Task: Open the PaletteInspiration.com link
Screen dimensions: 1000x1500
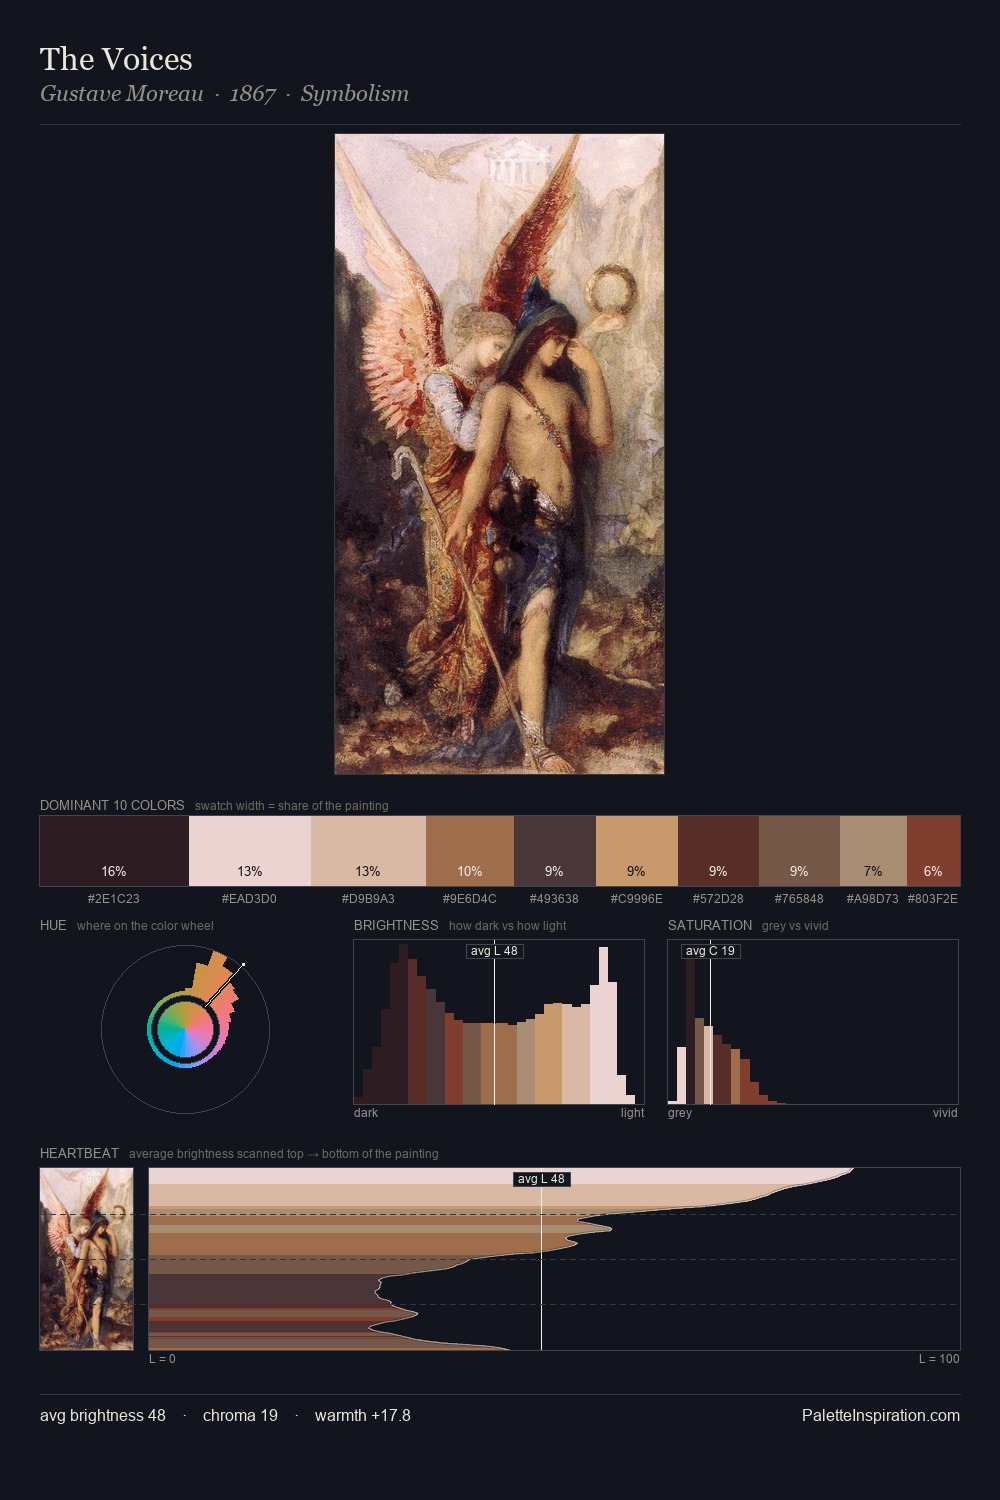Action: pos(881,1415)
